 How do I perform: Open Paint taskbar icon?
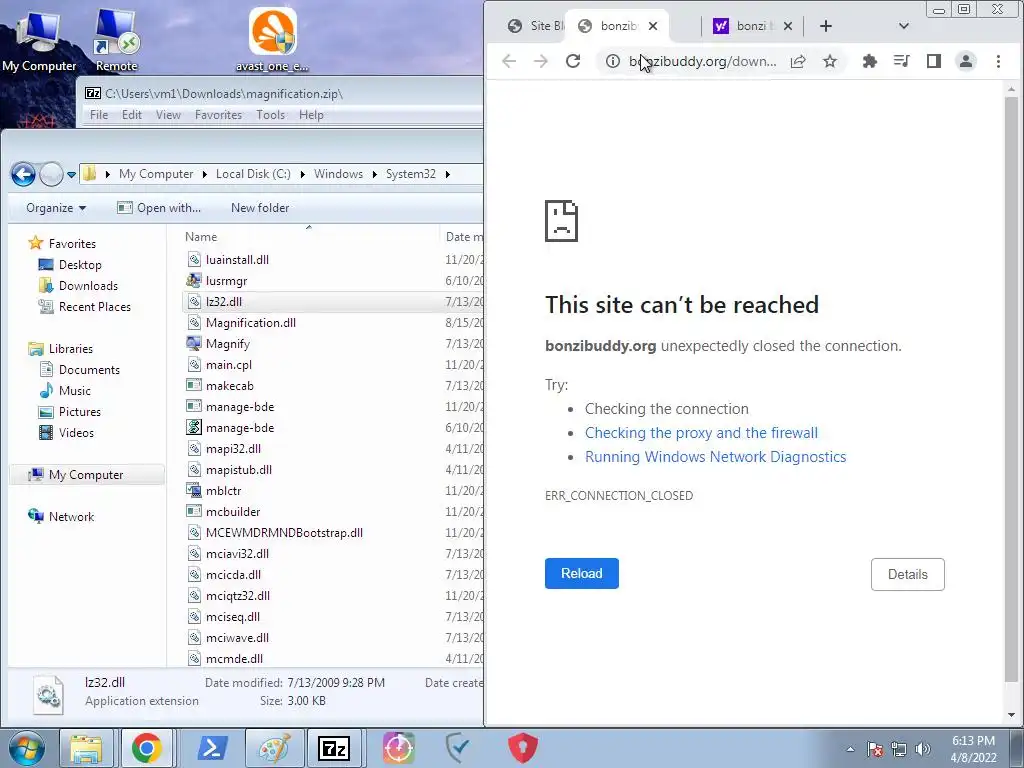click(274, 748)
